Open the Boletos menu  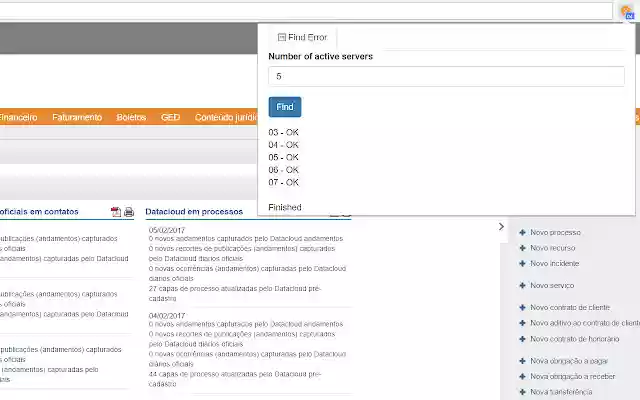point(131,118)
